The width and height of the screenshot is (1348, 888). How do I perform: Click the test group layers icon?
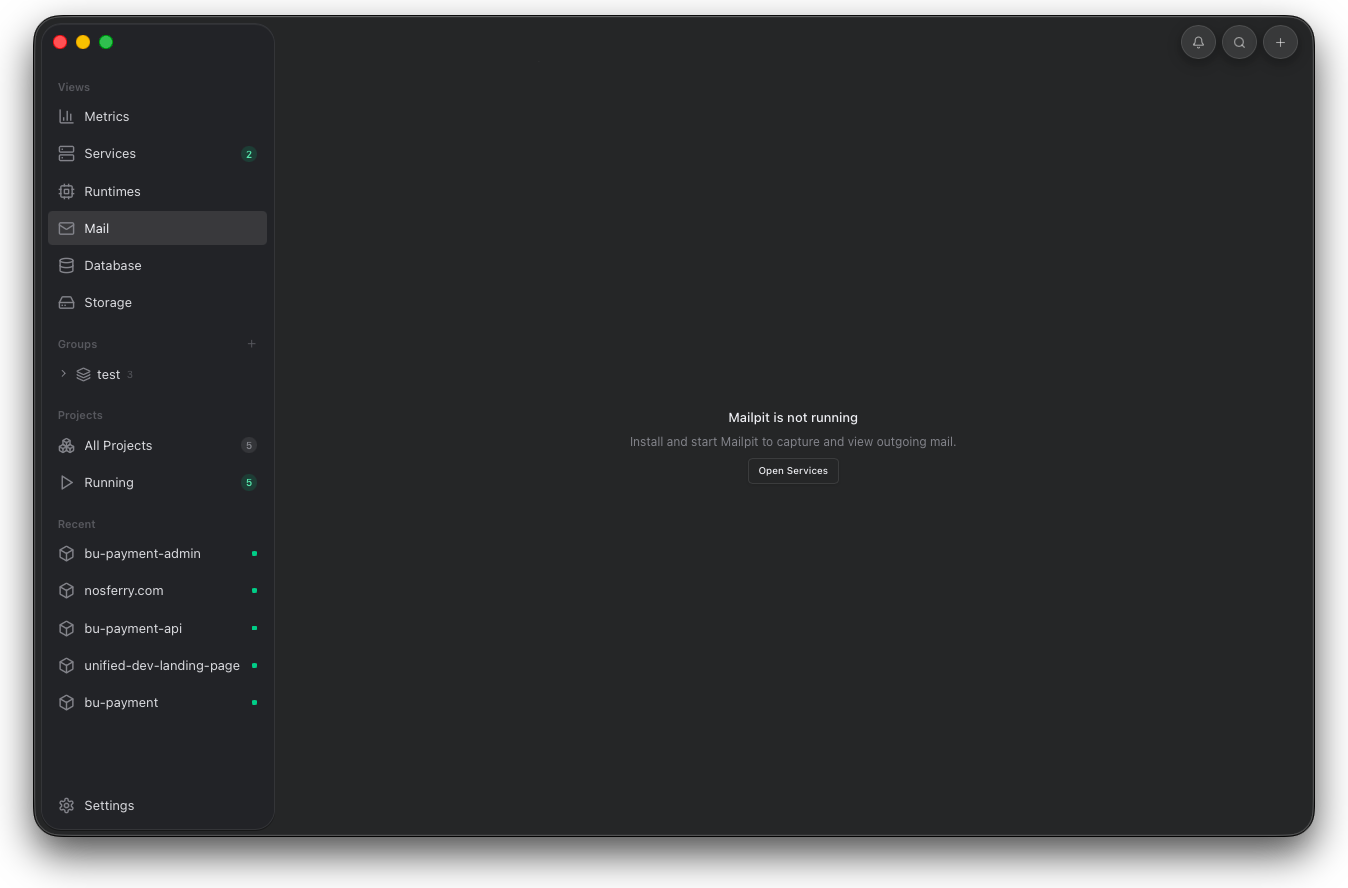pyautogui.click(x=83, y=374)
